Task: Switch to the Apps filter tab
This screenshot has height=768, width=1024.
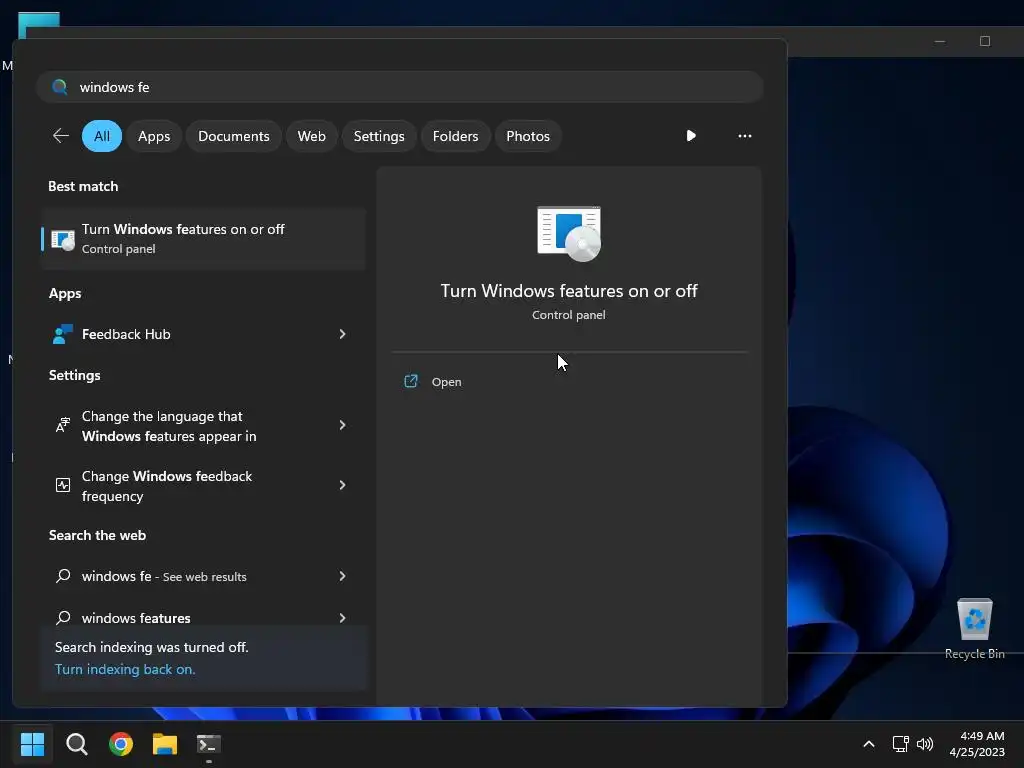Action: tap(154, 136)
